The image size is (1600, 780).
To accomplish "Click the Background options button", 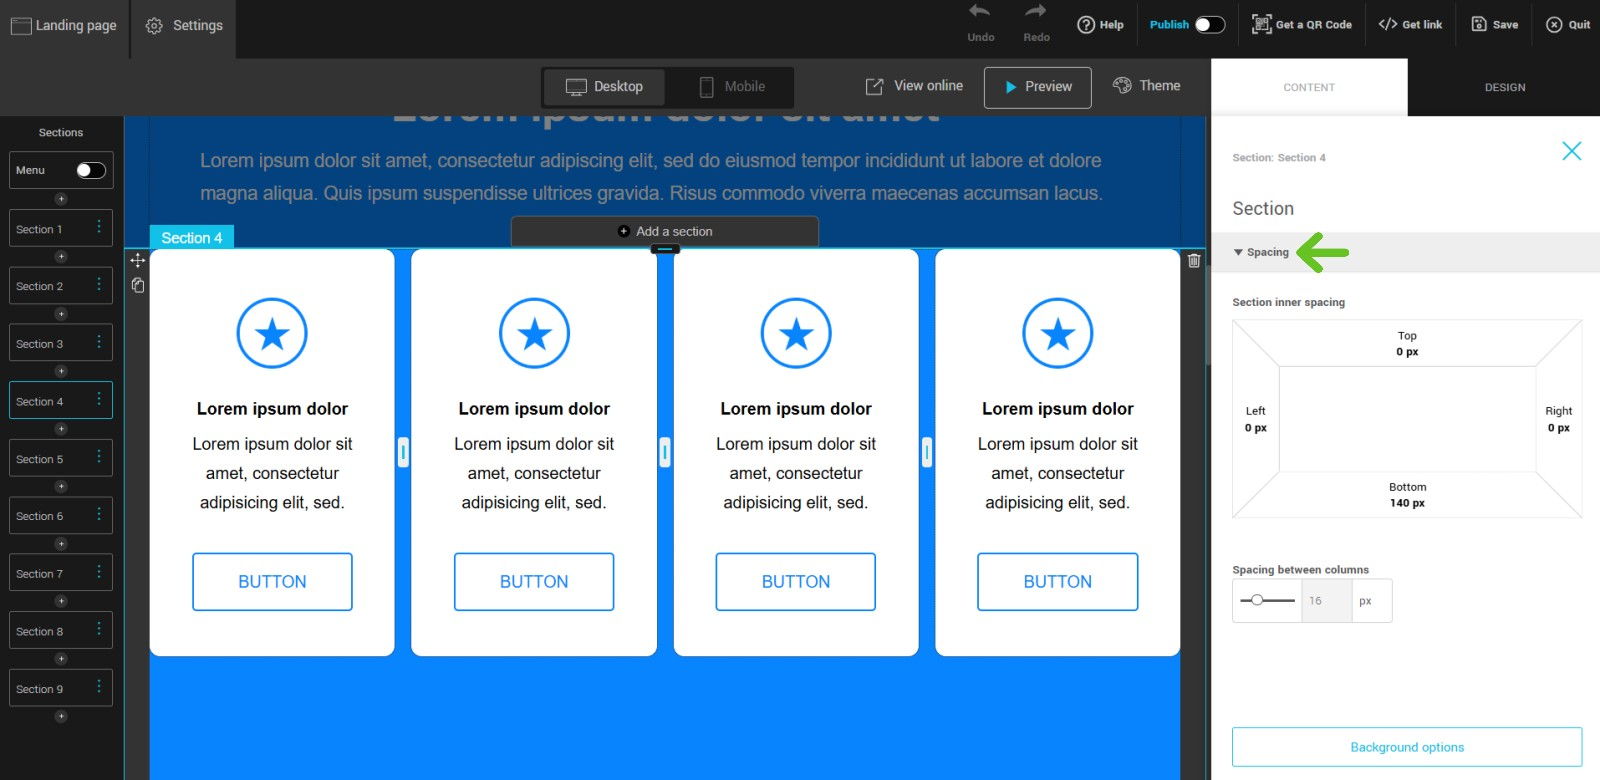I will click(1406, 747).
